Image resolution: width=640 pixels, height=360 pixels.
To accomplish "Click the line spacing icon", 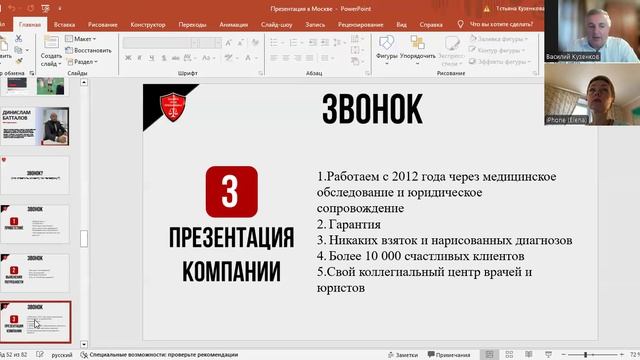I will [x=337, y=42].
